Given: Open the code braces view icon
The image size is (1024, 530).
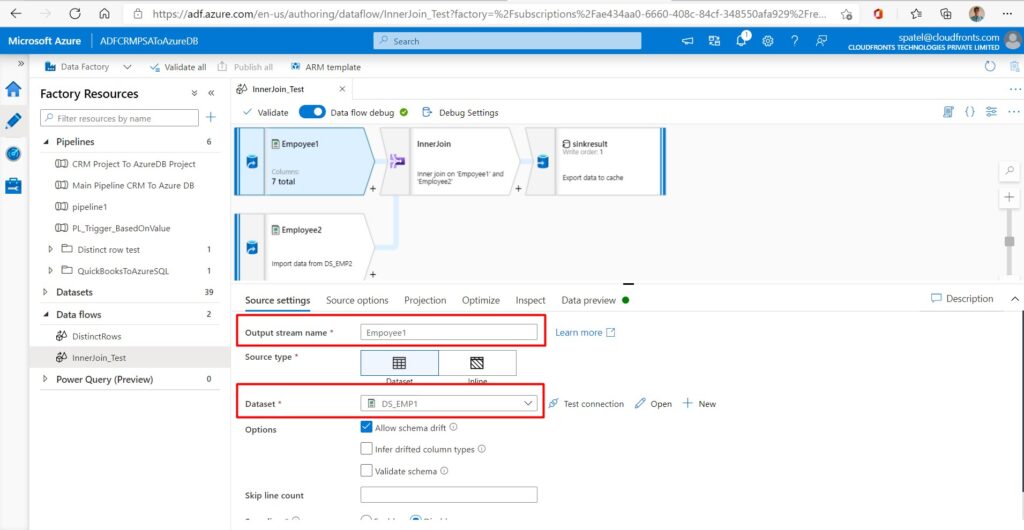Looking at the screenshot, I should point(970,112).
